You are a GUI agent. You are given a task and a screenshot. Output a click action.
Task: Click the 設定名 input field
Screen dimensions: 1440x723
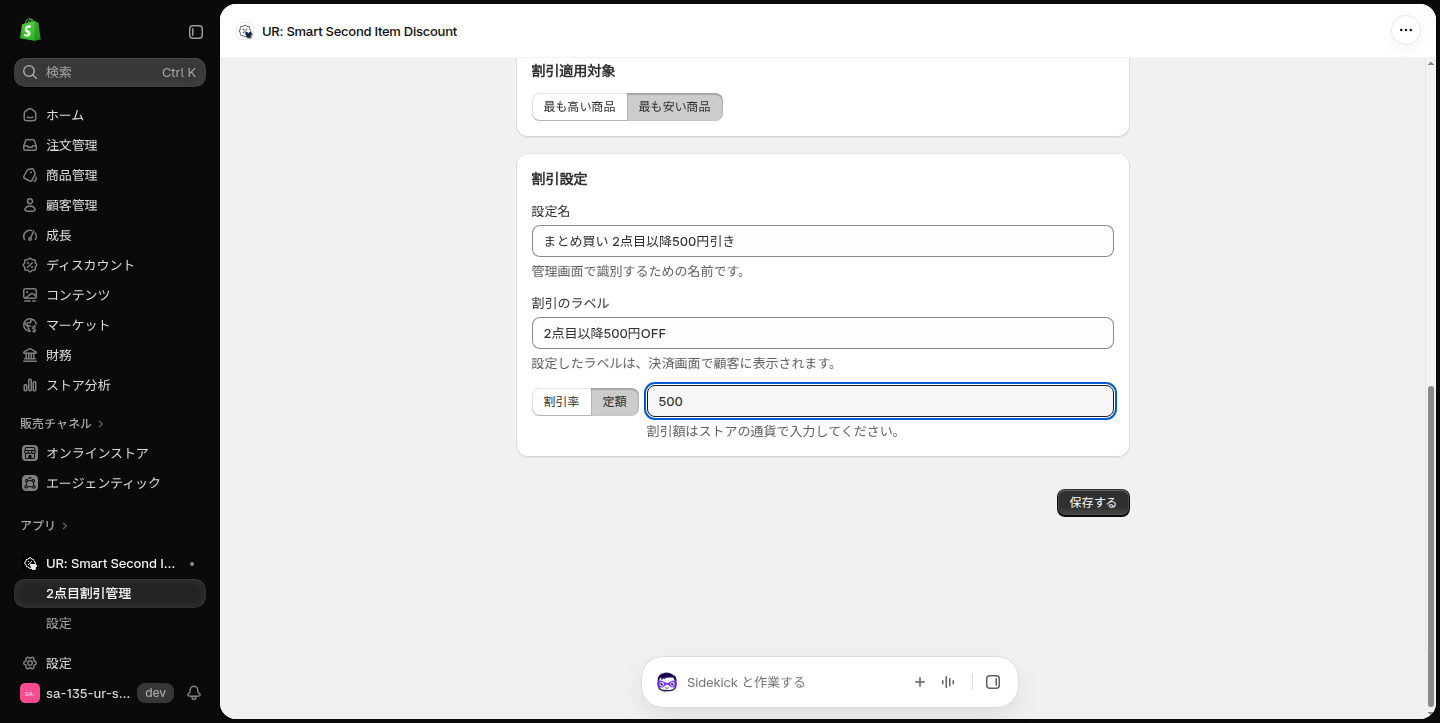click(x=823, y=241)
